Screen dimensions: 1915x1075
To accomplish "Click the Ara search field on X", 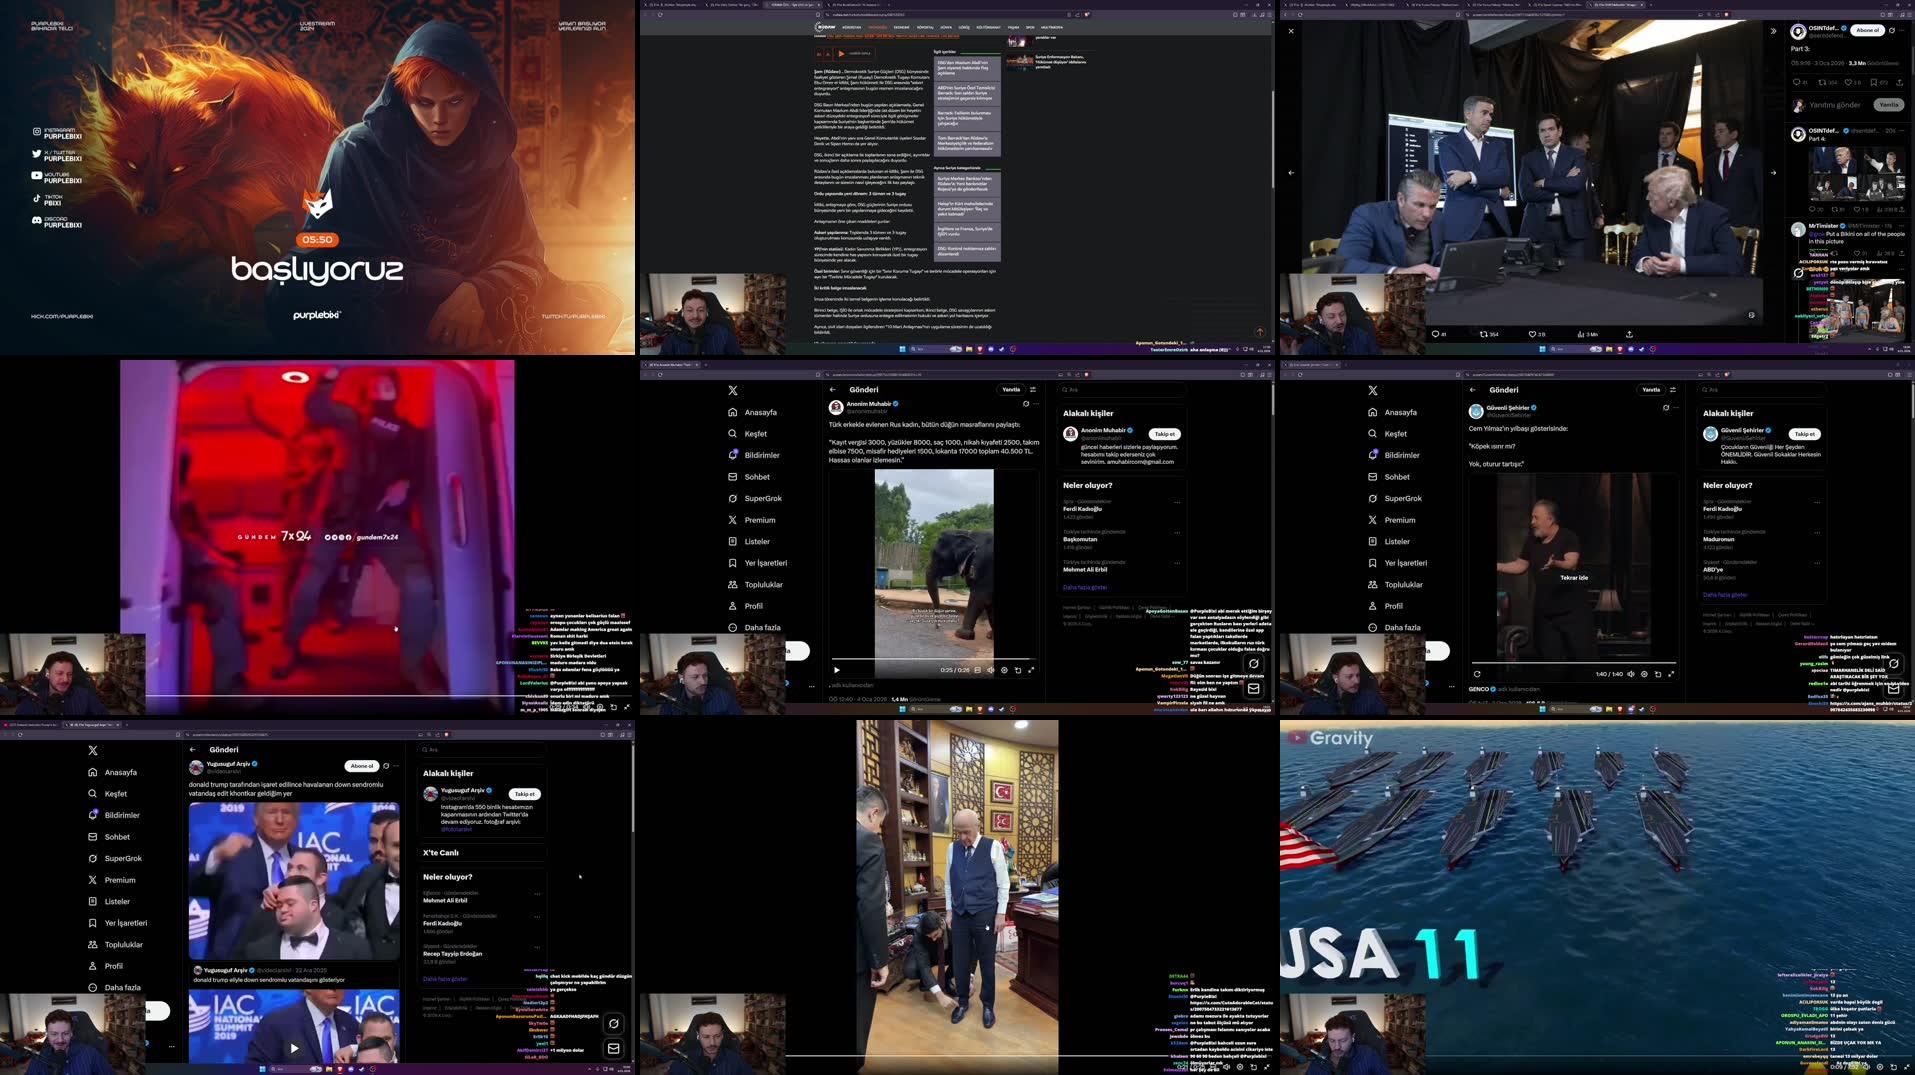I will click(x=1120, y=390).
